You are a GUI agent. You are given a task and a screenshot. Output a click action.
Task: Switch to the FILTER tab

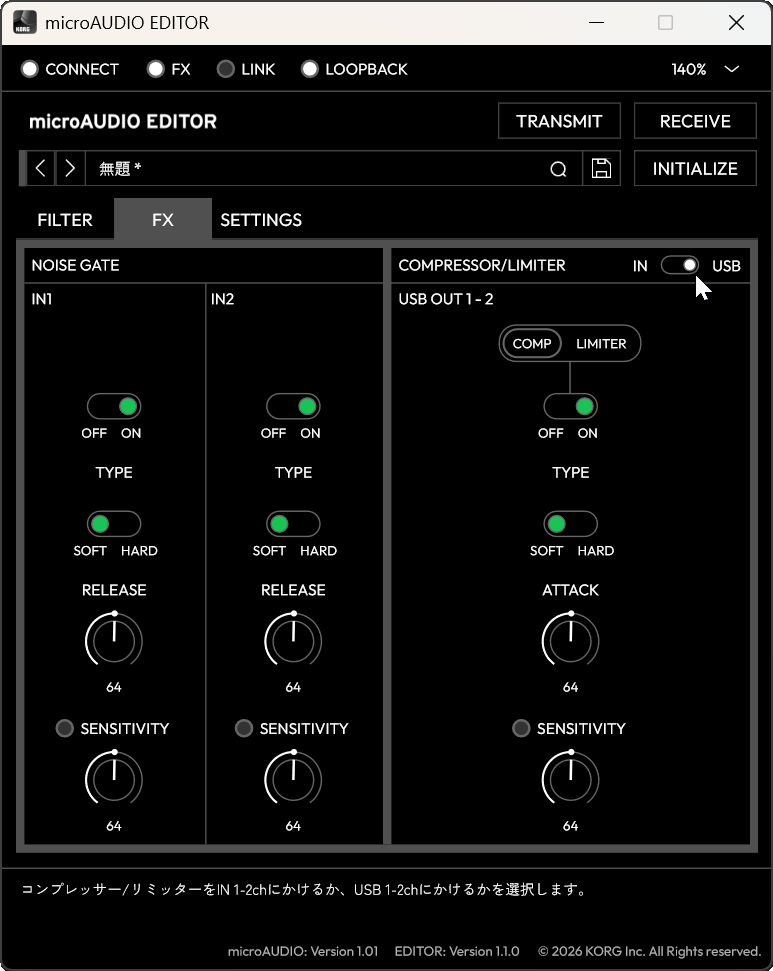pyautogui.click(x=65, y=220)
